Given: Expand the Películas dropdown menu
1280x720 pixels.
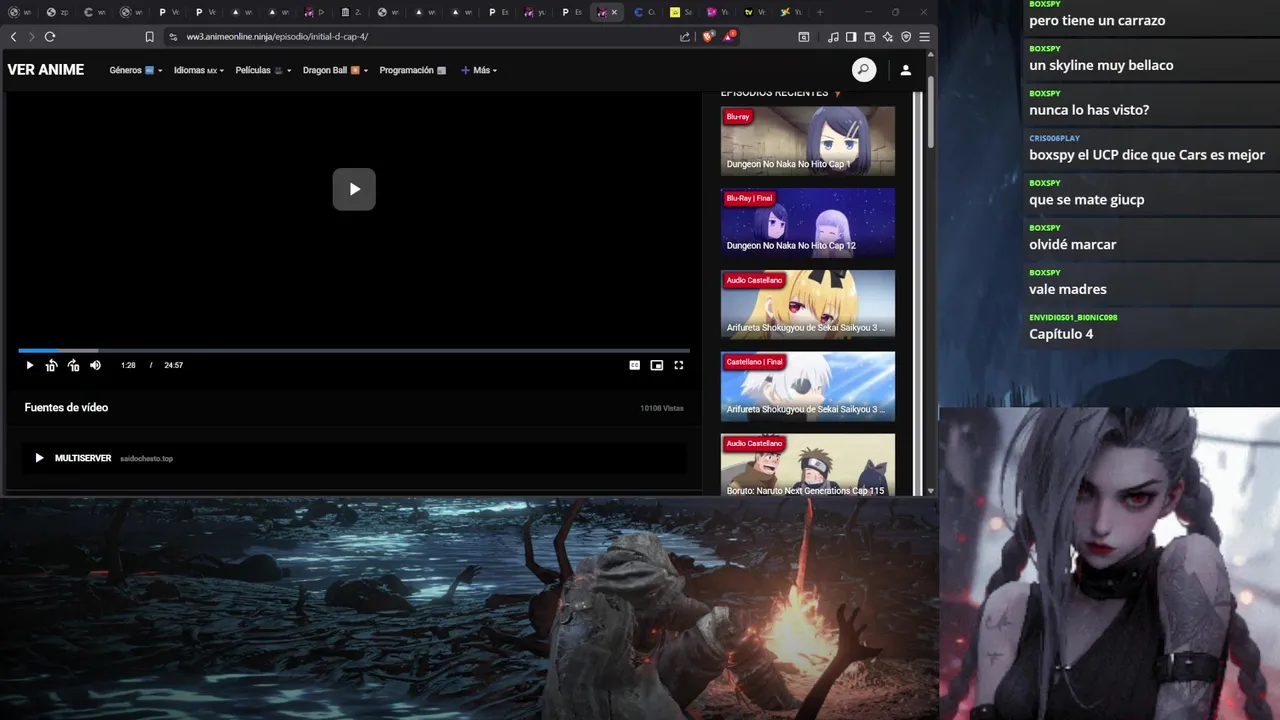Looking at the screenshot, I should coord(264,70).
